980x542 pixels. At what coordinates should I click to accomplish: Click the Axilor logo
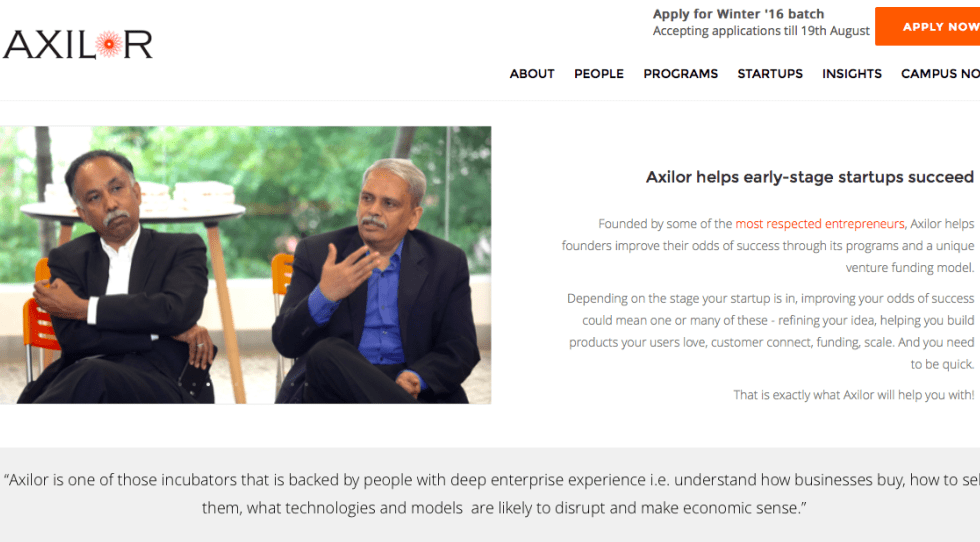[x=77, y=44]
